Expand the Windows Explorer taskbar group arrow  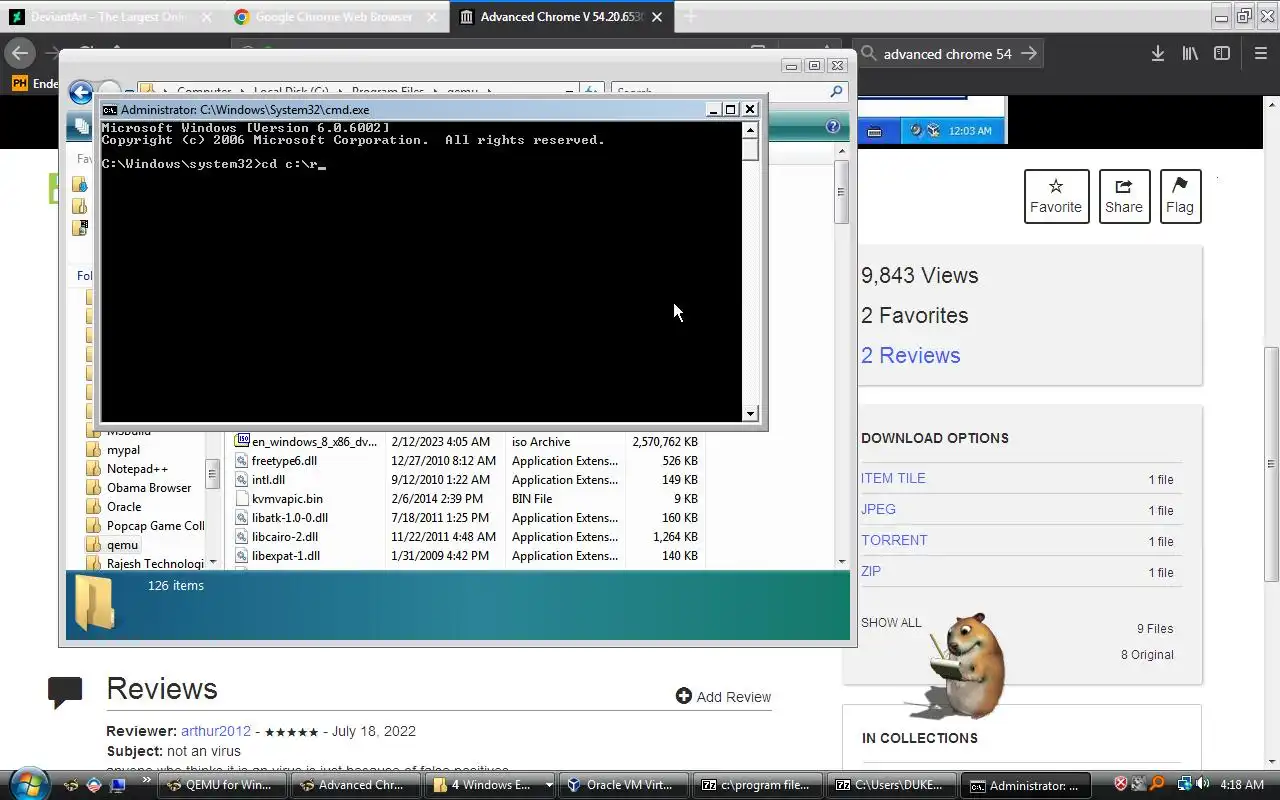[548, 785]
